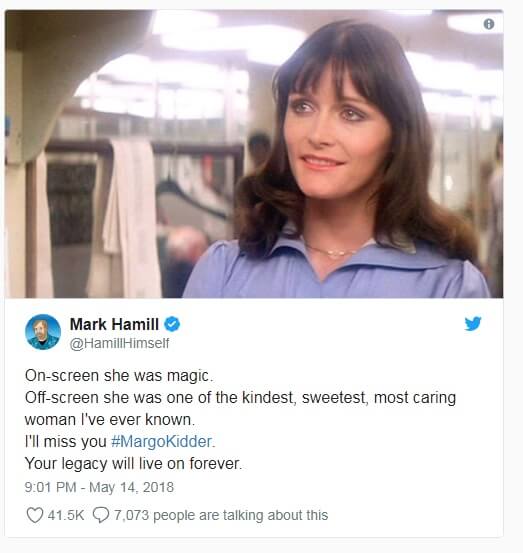
Task: Open the Twitter bird logo link
Action: (473, 323)
